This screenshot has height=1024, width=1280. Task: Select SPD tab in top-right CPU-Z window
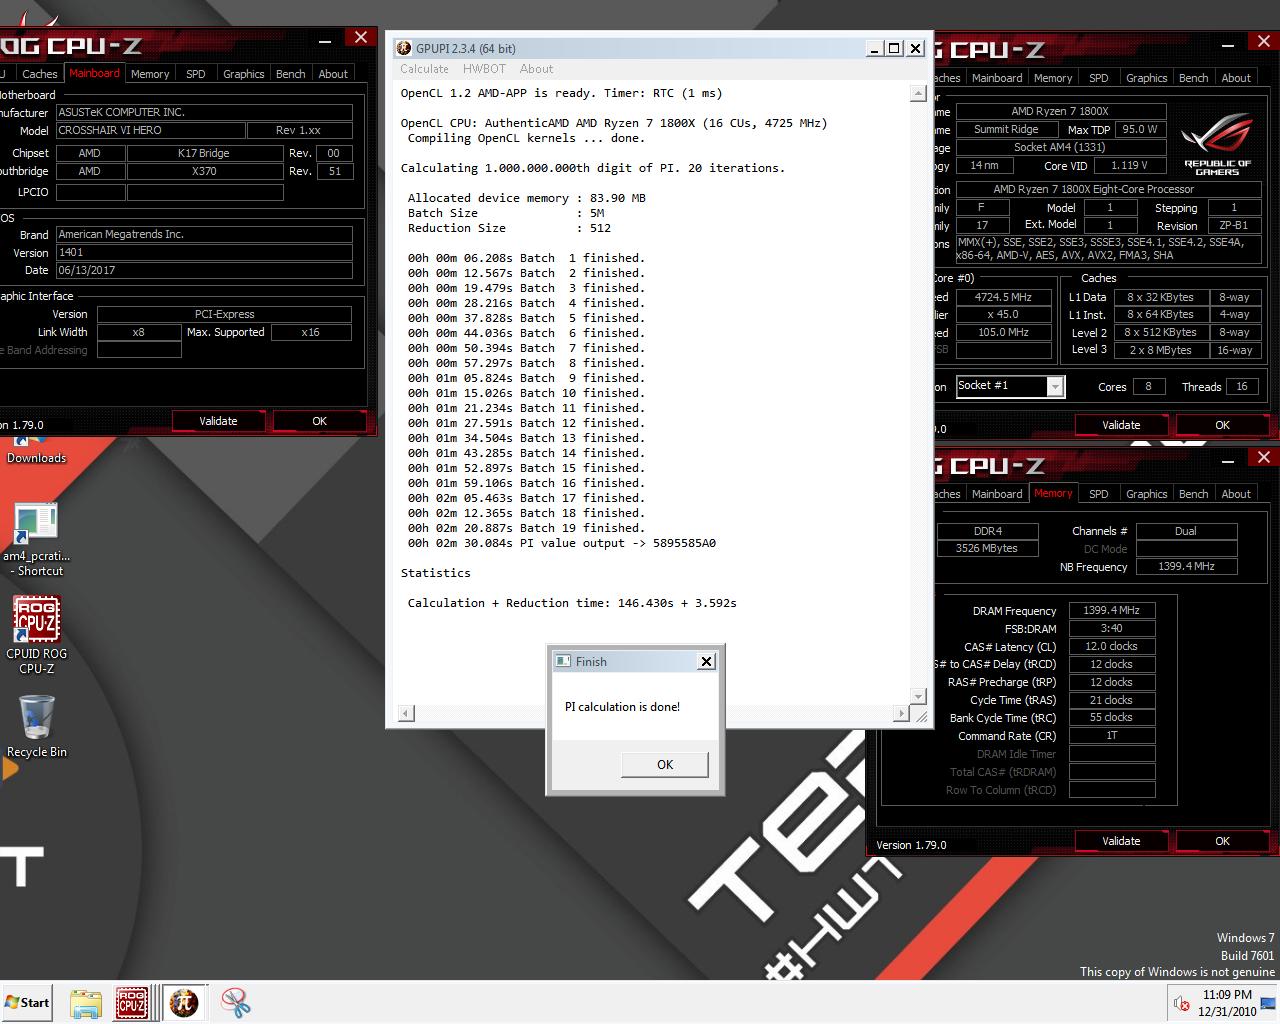pos(1099,78)
